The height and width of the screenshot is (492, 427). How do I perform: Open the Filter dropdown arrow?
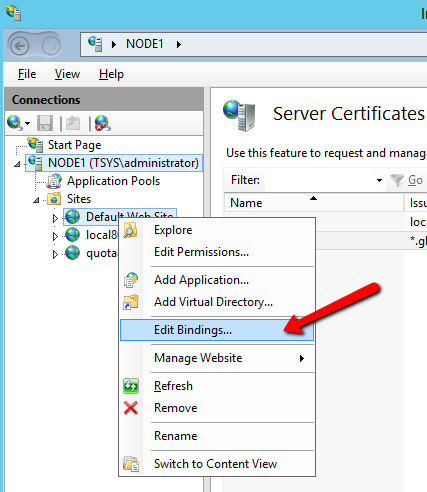click(x=379, y=180)
